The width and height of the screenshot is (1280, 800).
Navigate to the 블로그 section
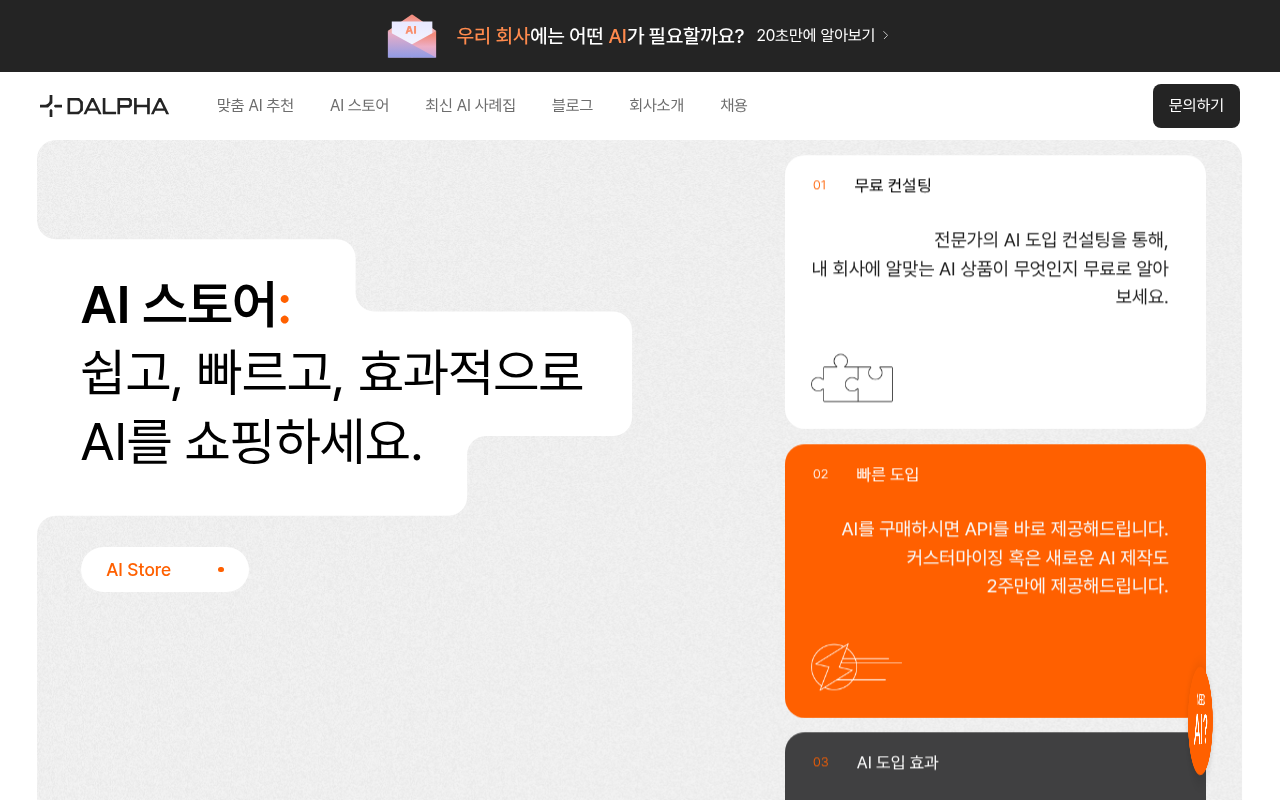click(571, 105)
